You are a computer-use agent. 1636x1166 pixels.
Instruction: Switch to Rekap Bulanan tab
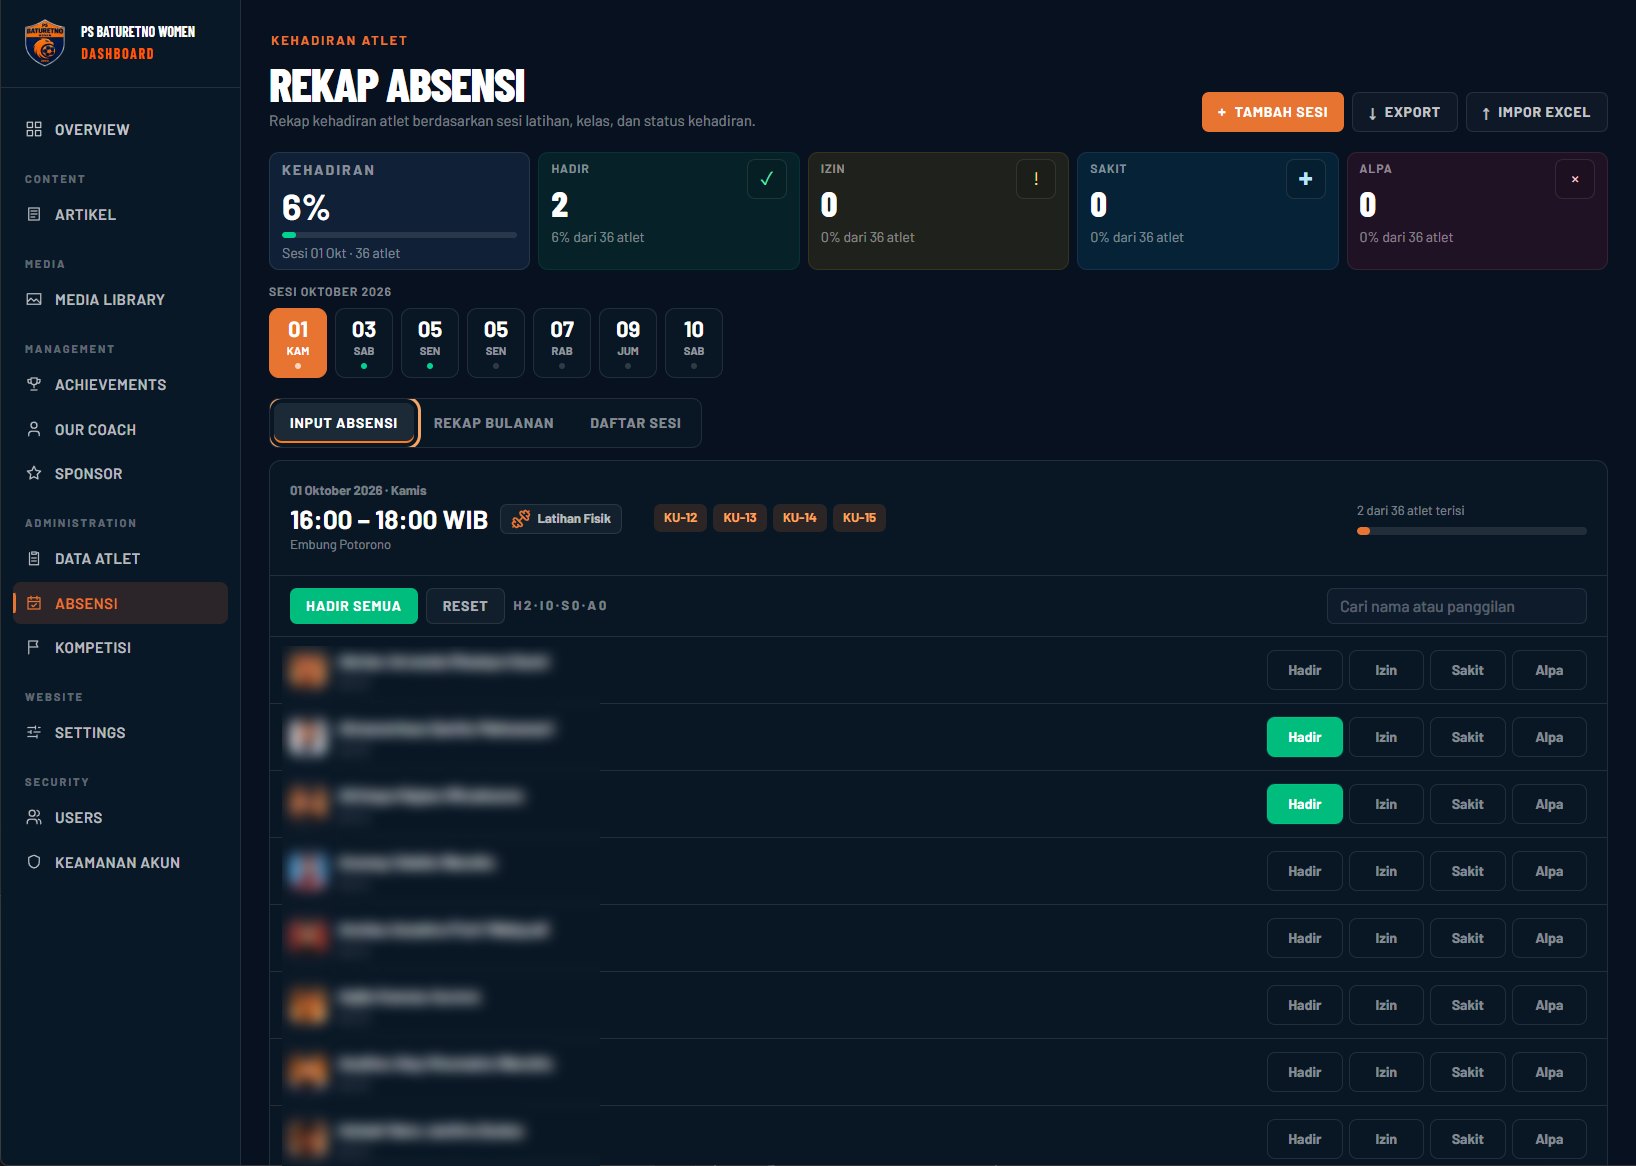pos(494,423)
